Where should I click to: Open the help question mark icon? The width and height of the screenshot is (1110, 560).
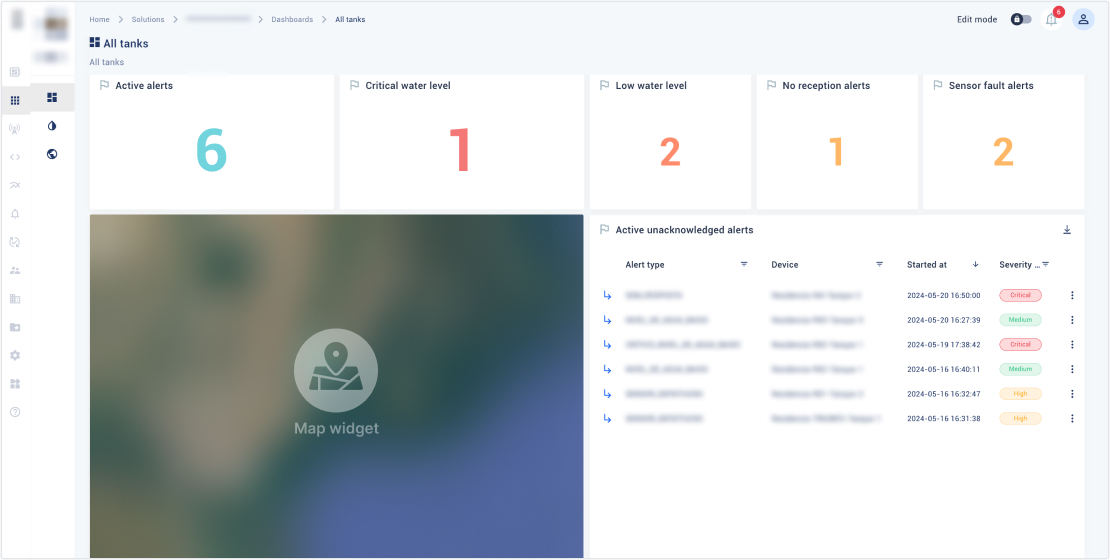coord(15,412)
